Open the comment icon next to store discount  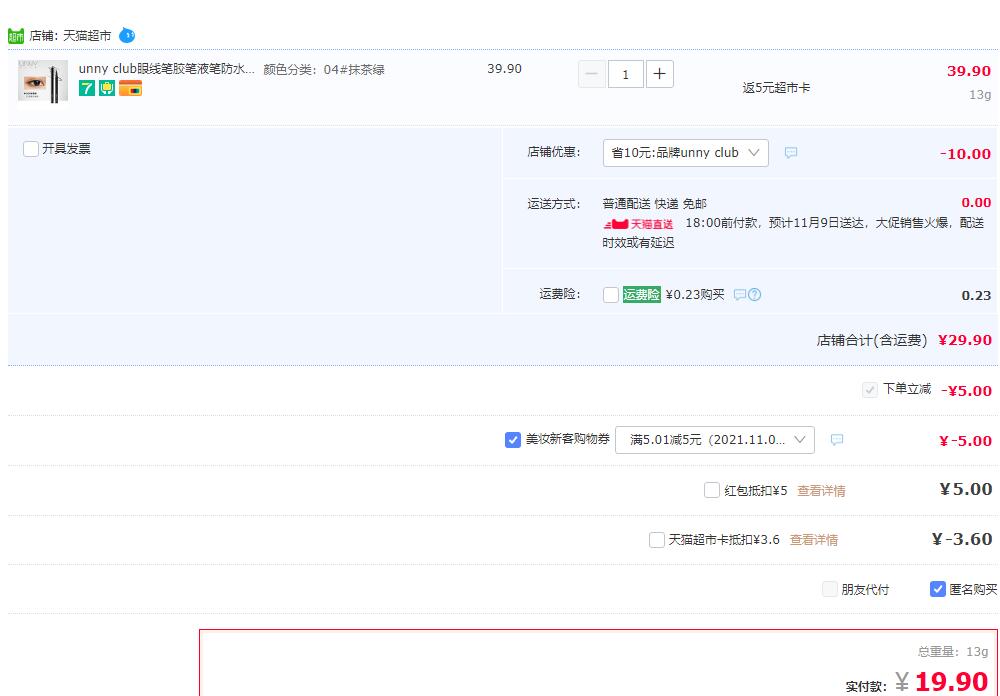pos(791,153)
